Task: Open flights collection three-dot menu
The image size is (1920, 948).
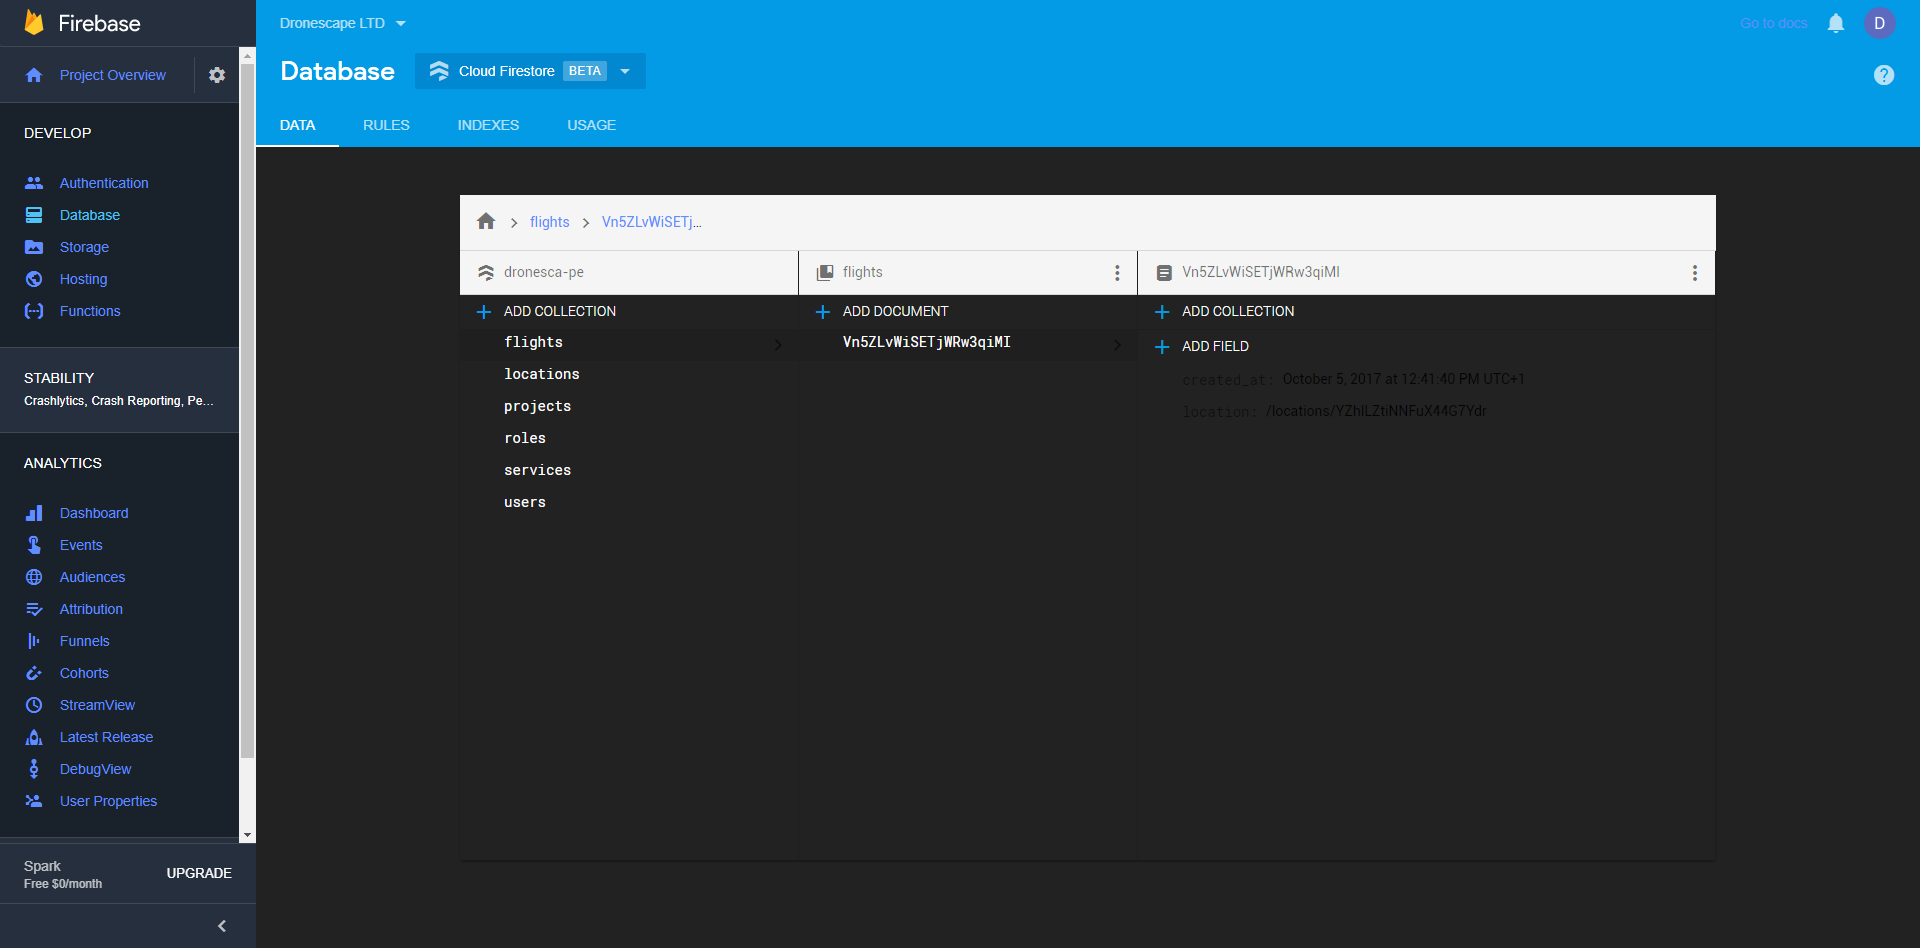Action: [x=1117, y=273]
